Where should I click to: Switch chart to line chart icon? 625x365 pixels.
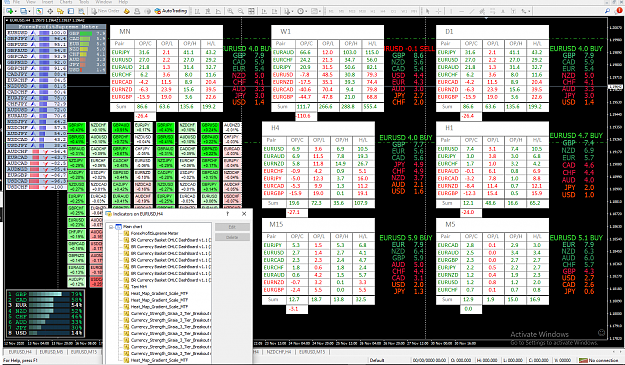(218, 11)
